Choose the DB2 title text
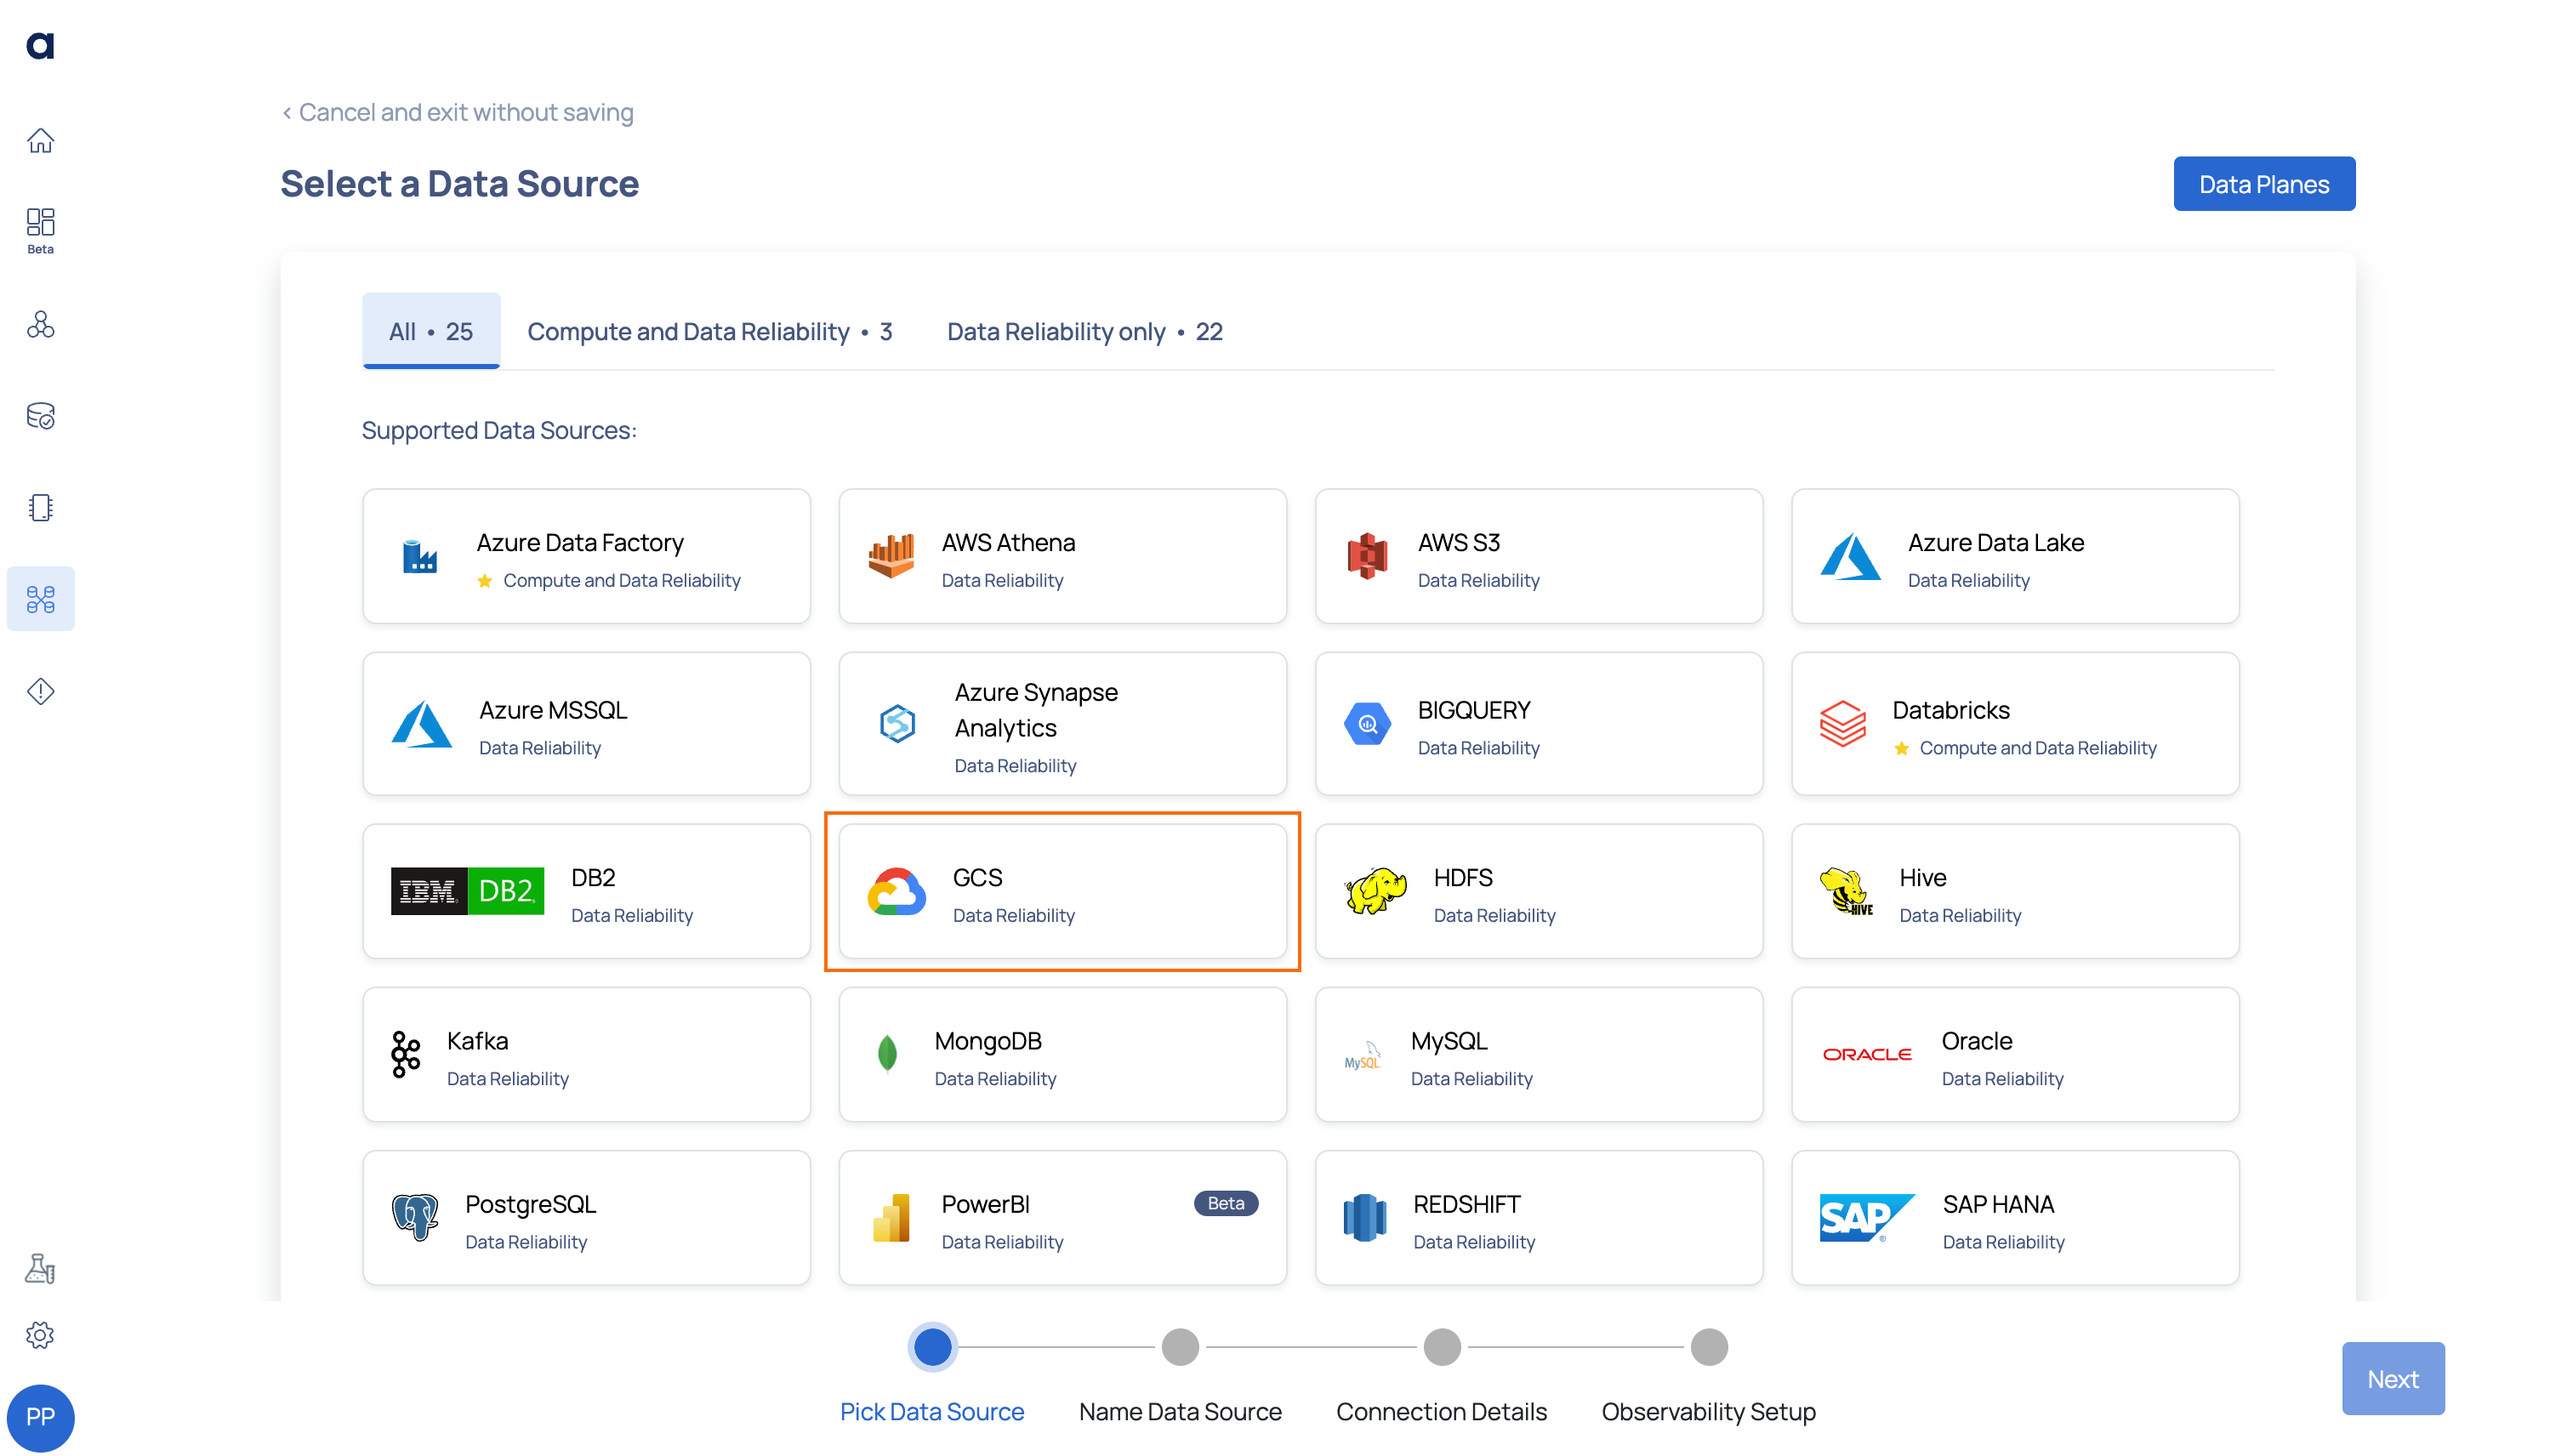 (593, 877)
